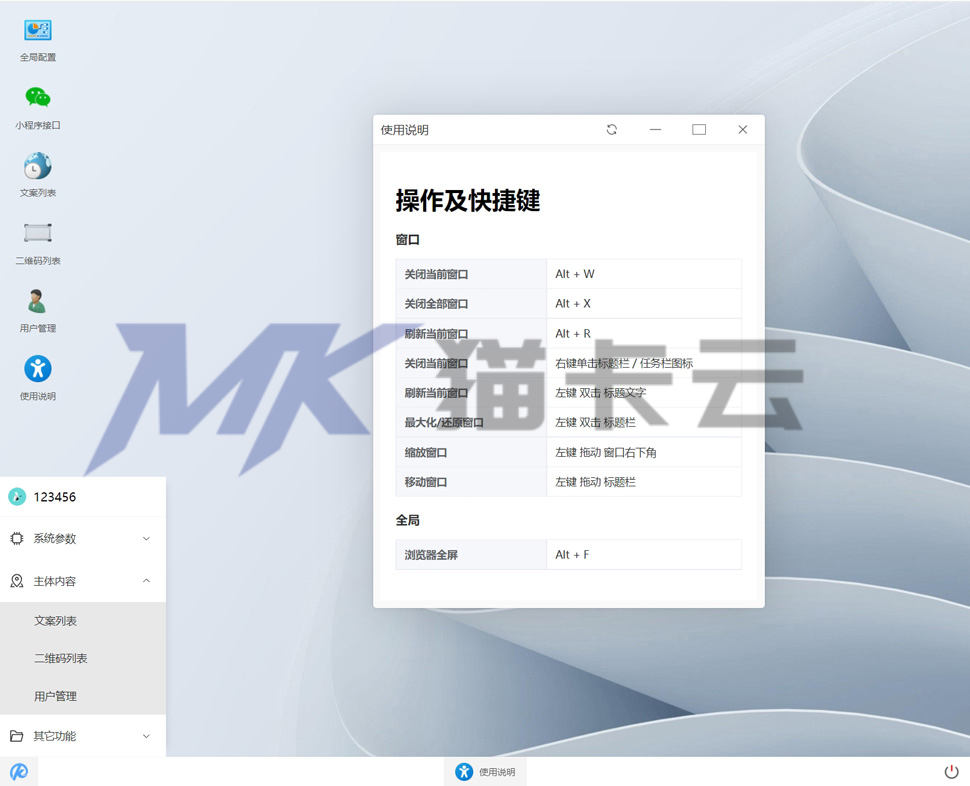This screenshot has height=786, width=970.
Task: Click the Alt + X shortcut cell
Action: pyautogui.click(x=644, y=304)
